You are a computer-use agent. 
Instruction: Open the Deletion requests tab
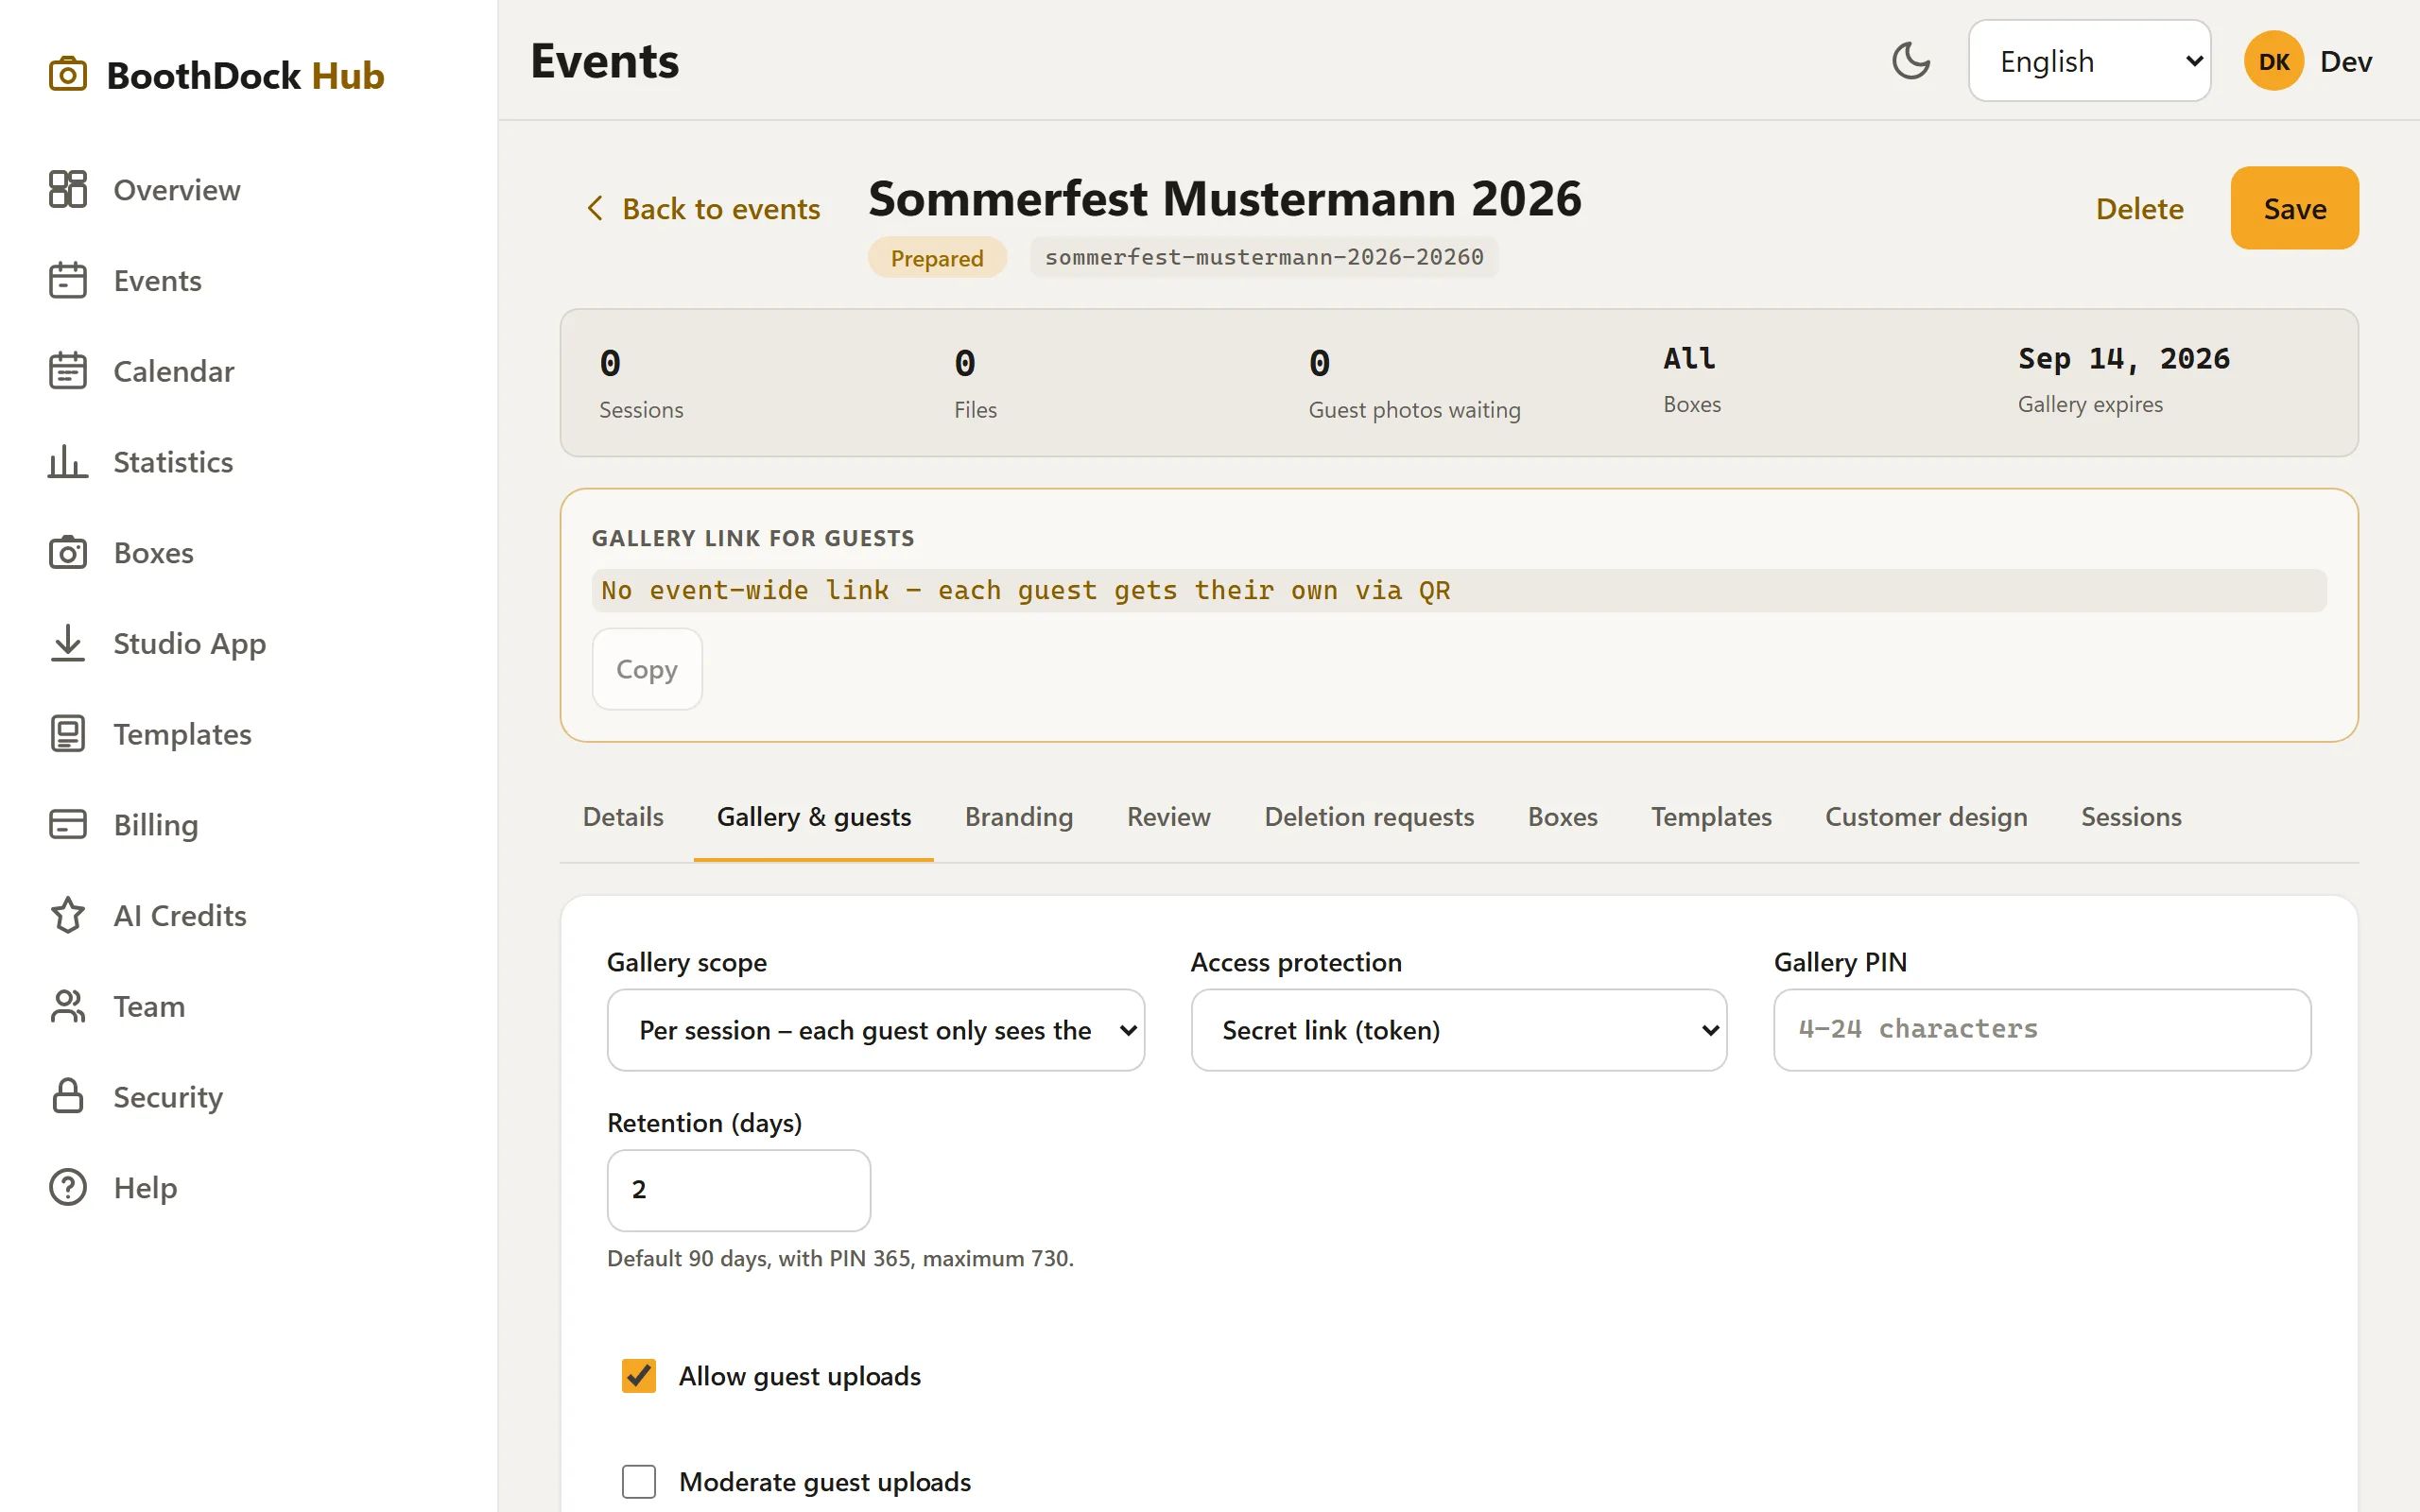tap(1369, 817)
